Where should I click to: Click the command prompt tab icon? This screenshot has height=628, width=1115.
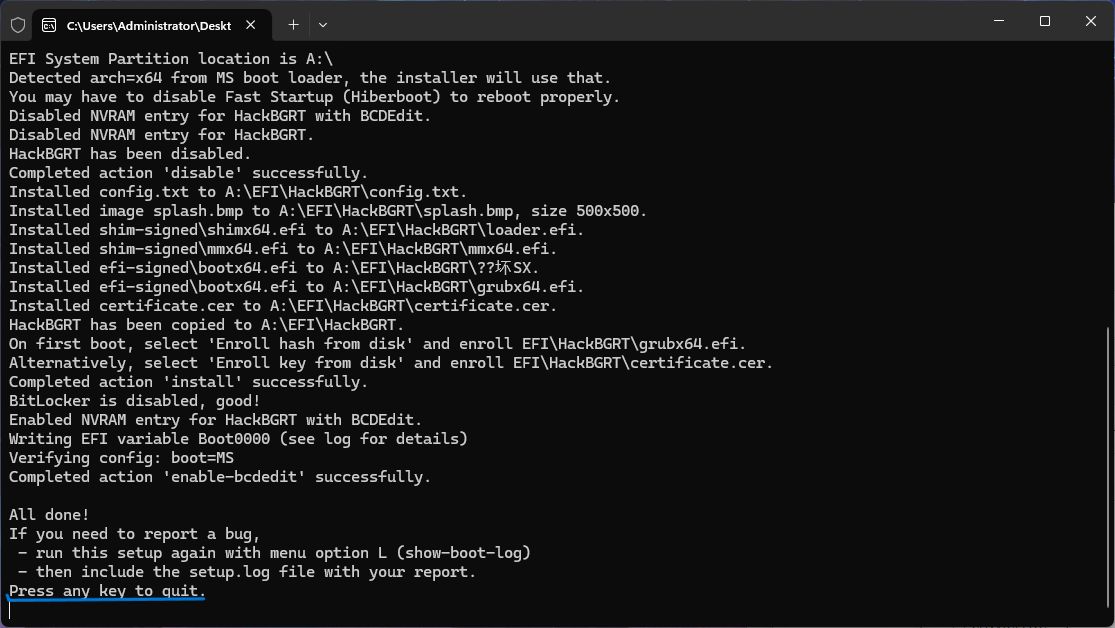pyautogui.click(x=48, y=25)
